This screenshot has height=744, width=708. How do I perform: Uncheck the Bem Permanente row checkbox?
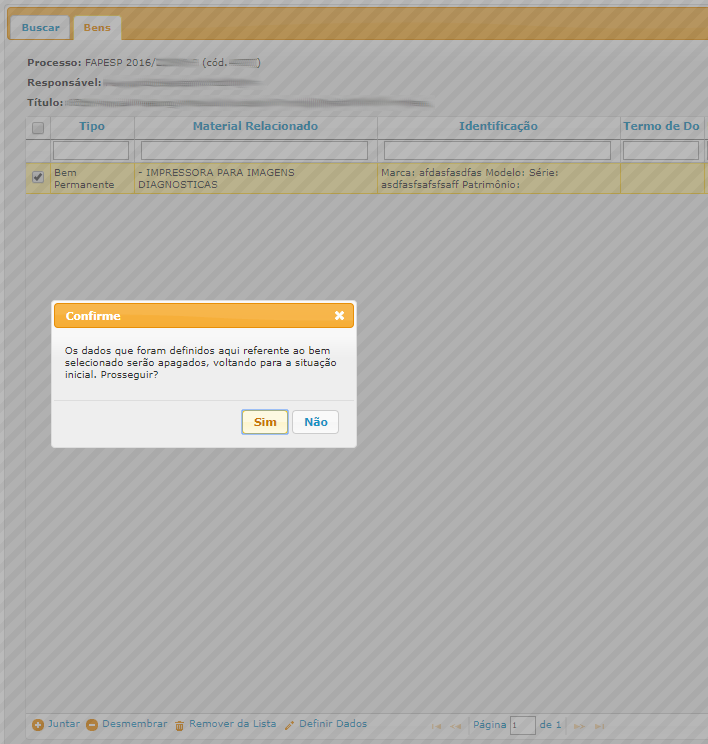(x=38, y=177)
